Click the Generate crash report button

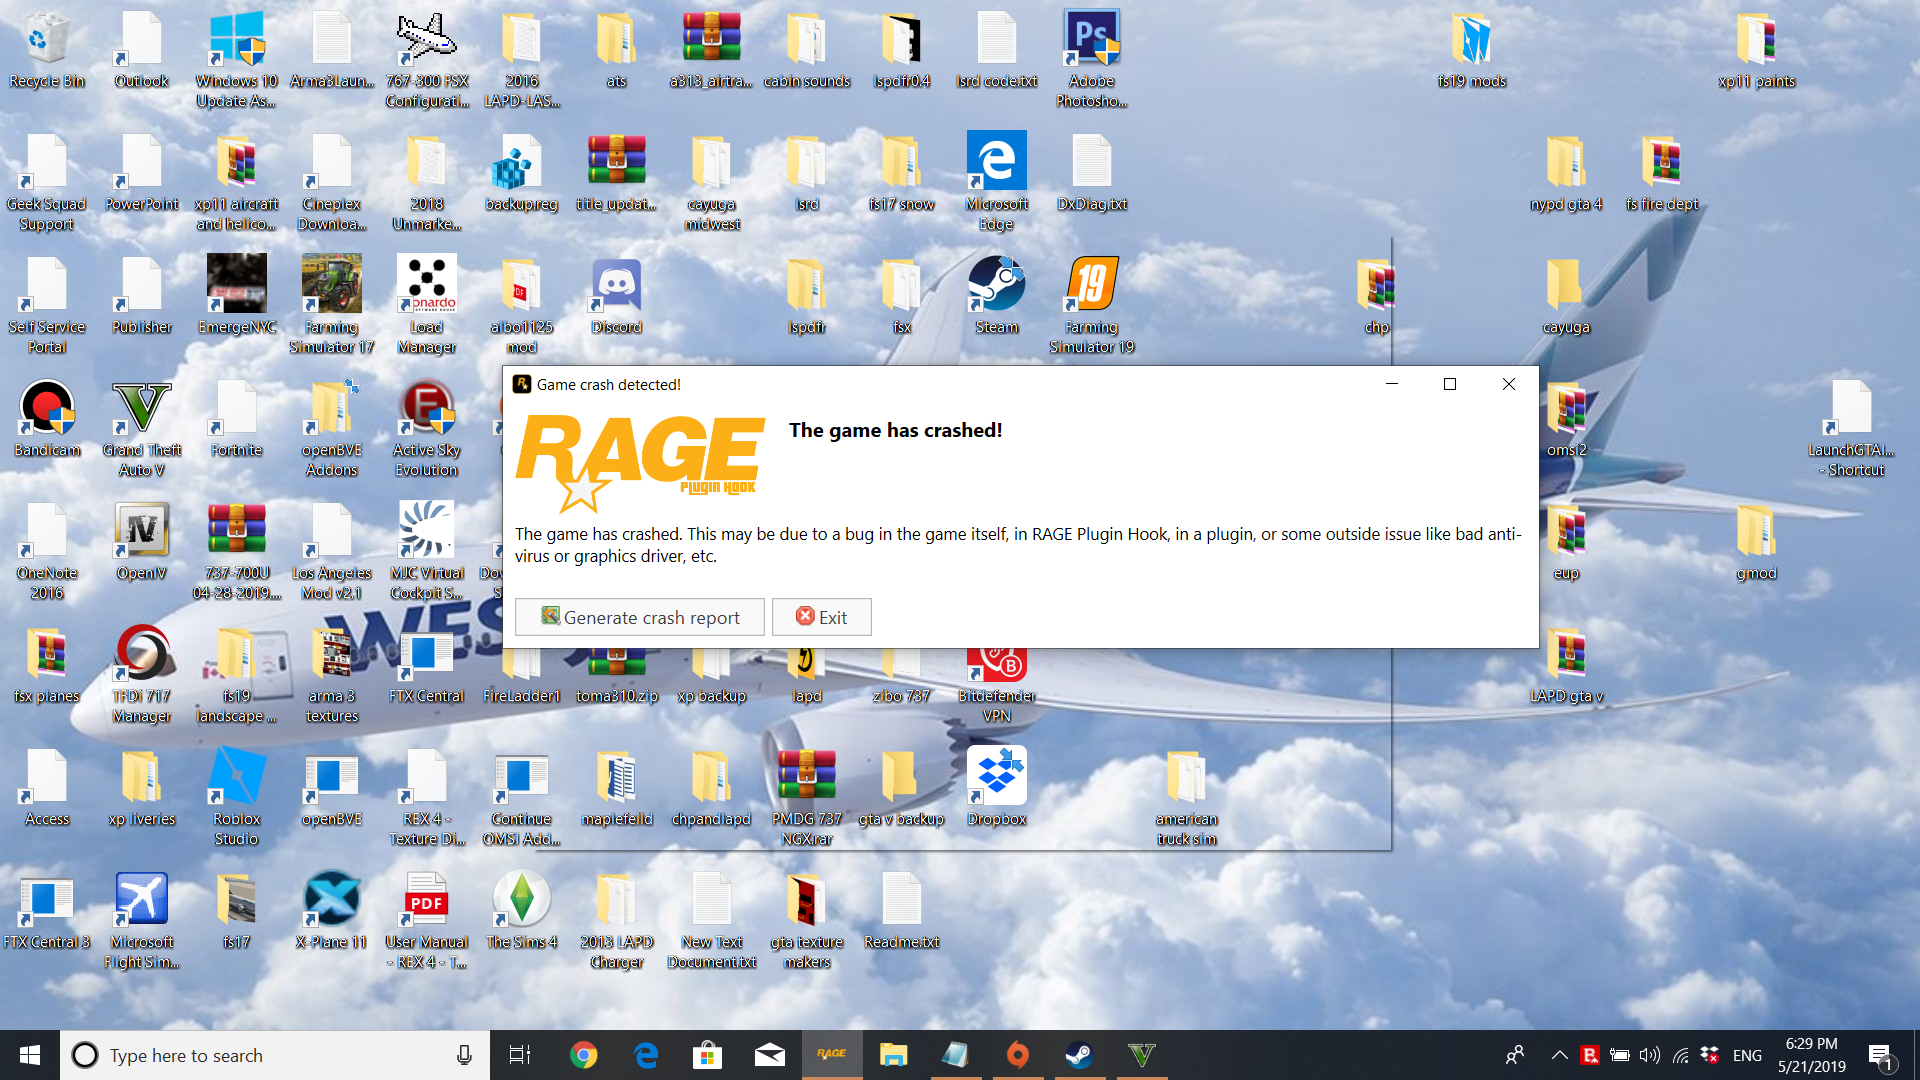click(640, 617)
